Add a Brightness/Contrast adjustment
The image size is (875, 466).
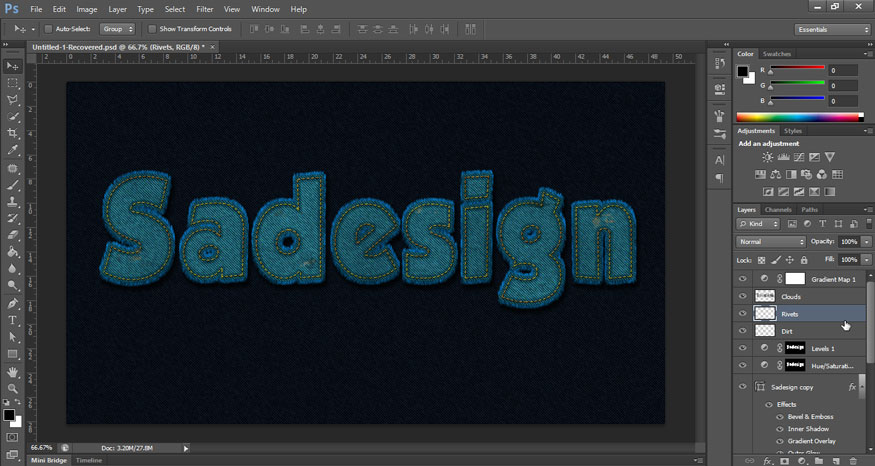[x=768, y=157]
